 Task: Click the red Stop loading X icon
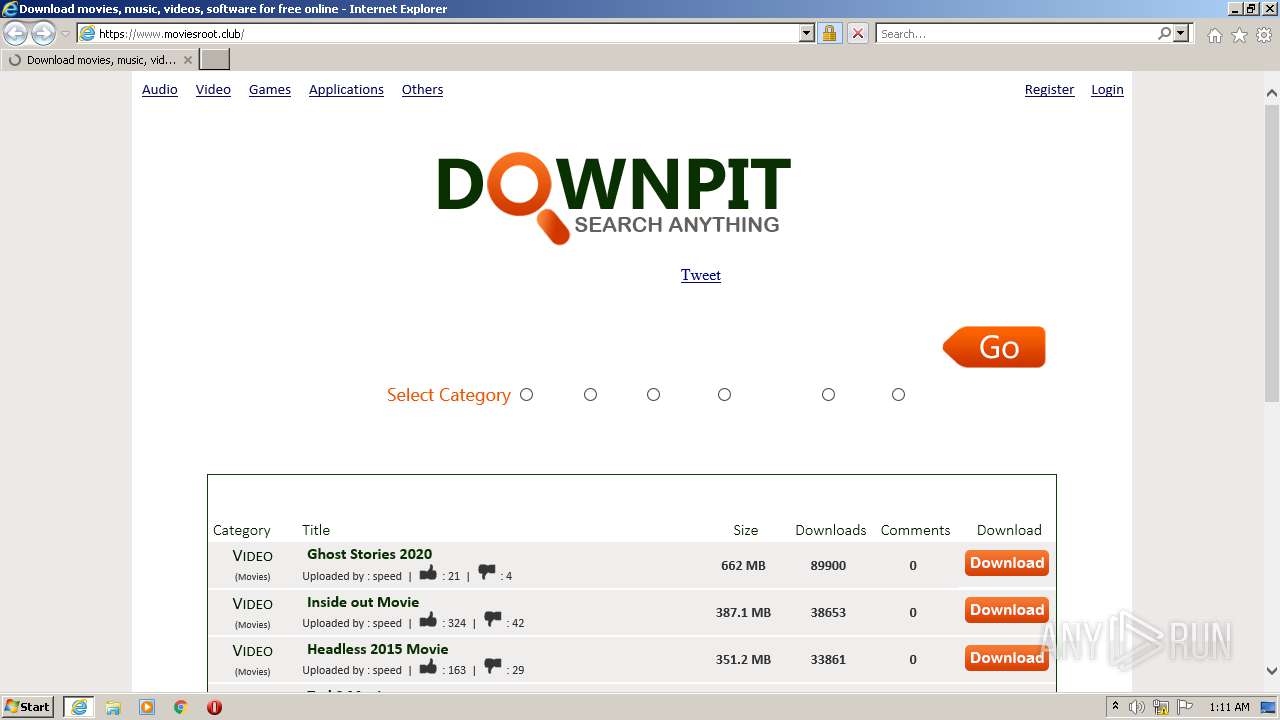tap(858, 33)
